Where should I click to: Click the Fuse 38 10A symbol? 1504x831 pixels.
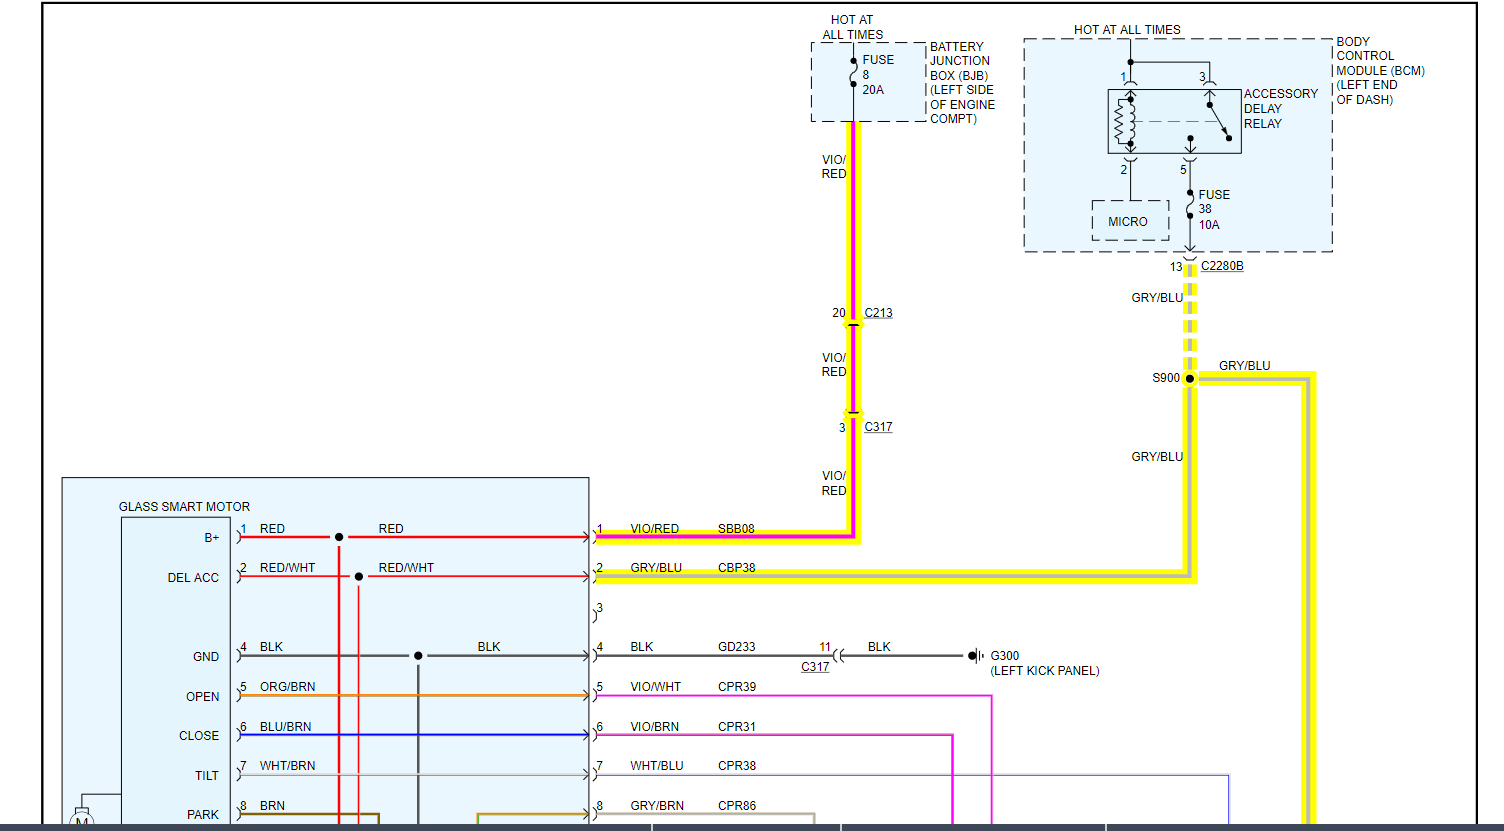coord(1189,210)
